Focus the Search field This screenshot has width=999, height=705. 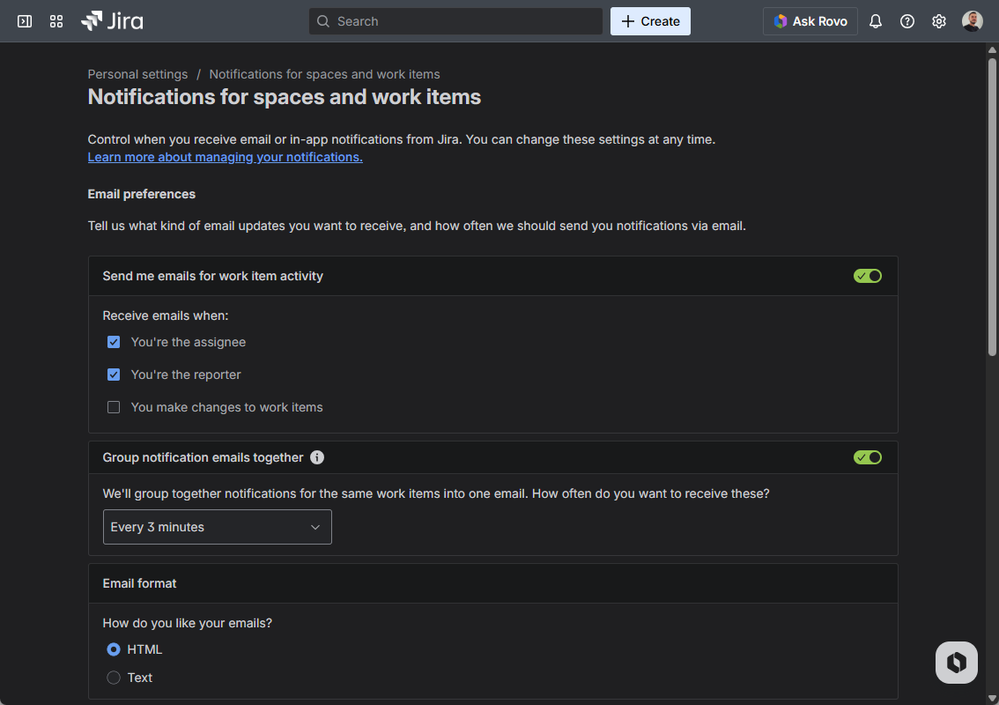point(456,21)
